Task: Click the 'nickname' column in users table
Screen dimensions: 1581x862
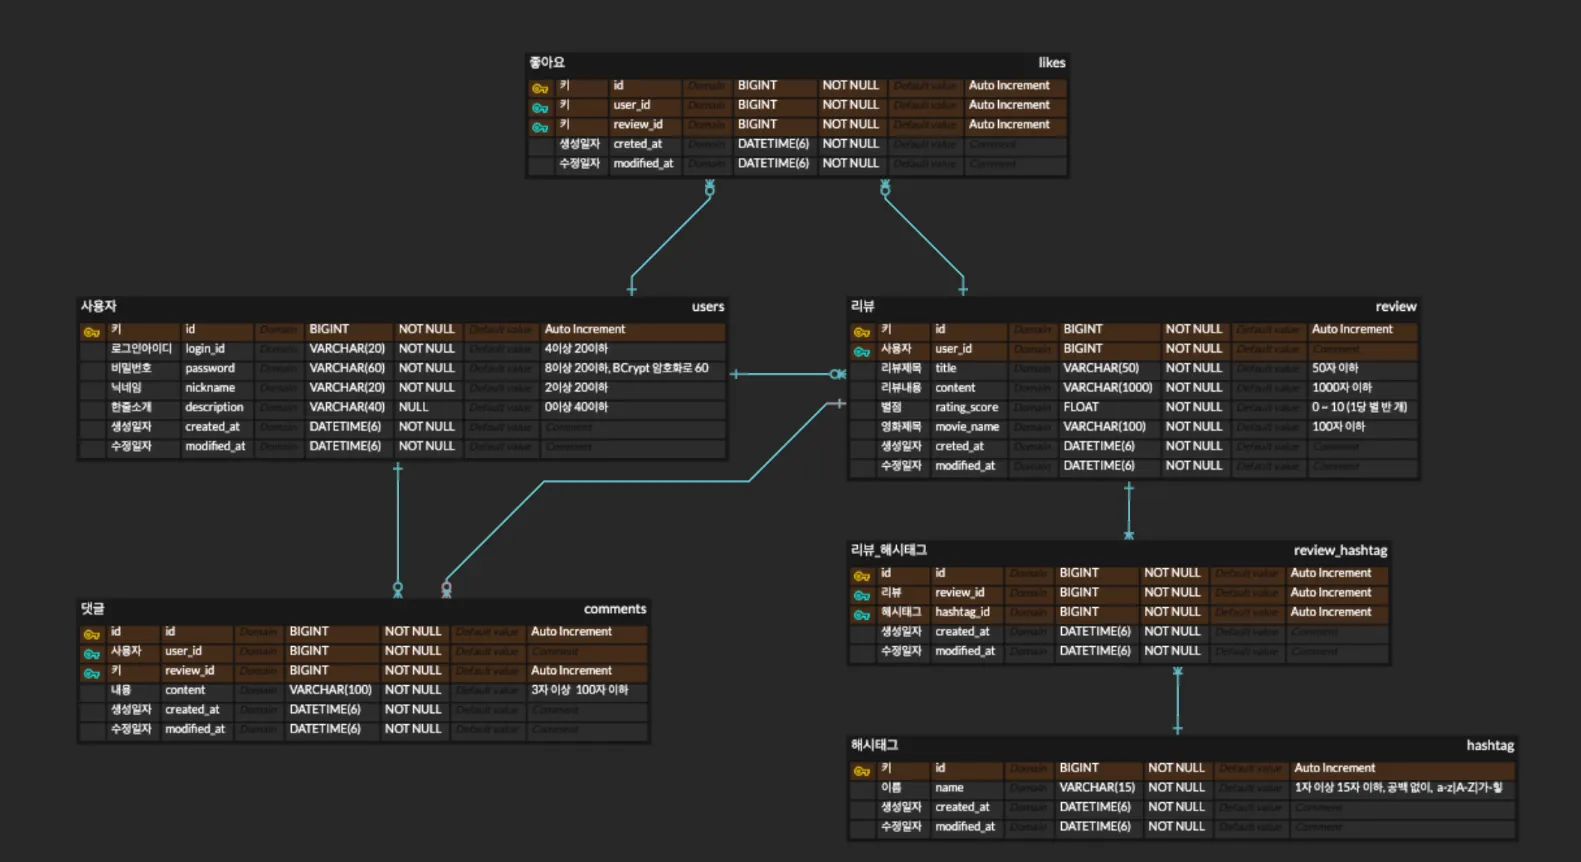Action: pyautogui.click(x=210, y=388)
